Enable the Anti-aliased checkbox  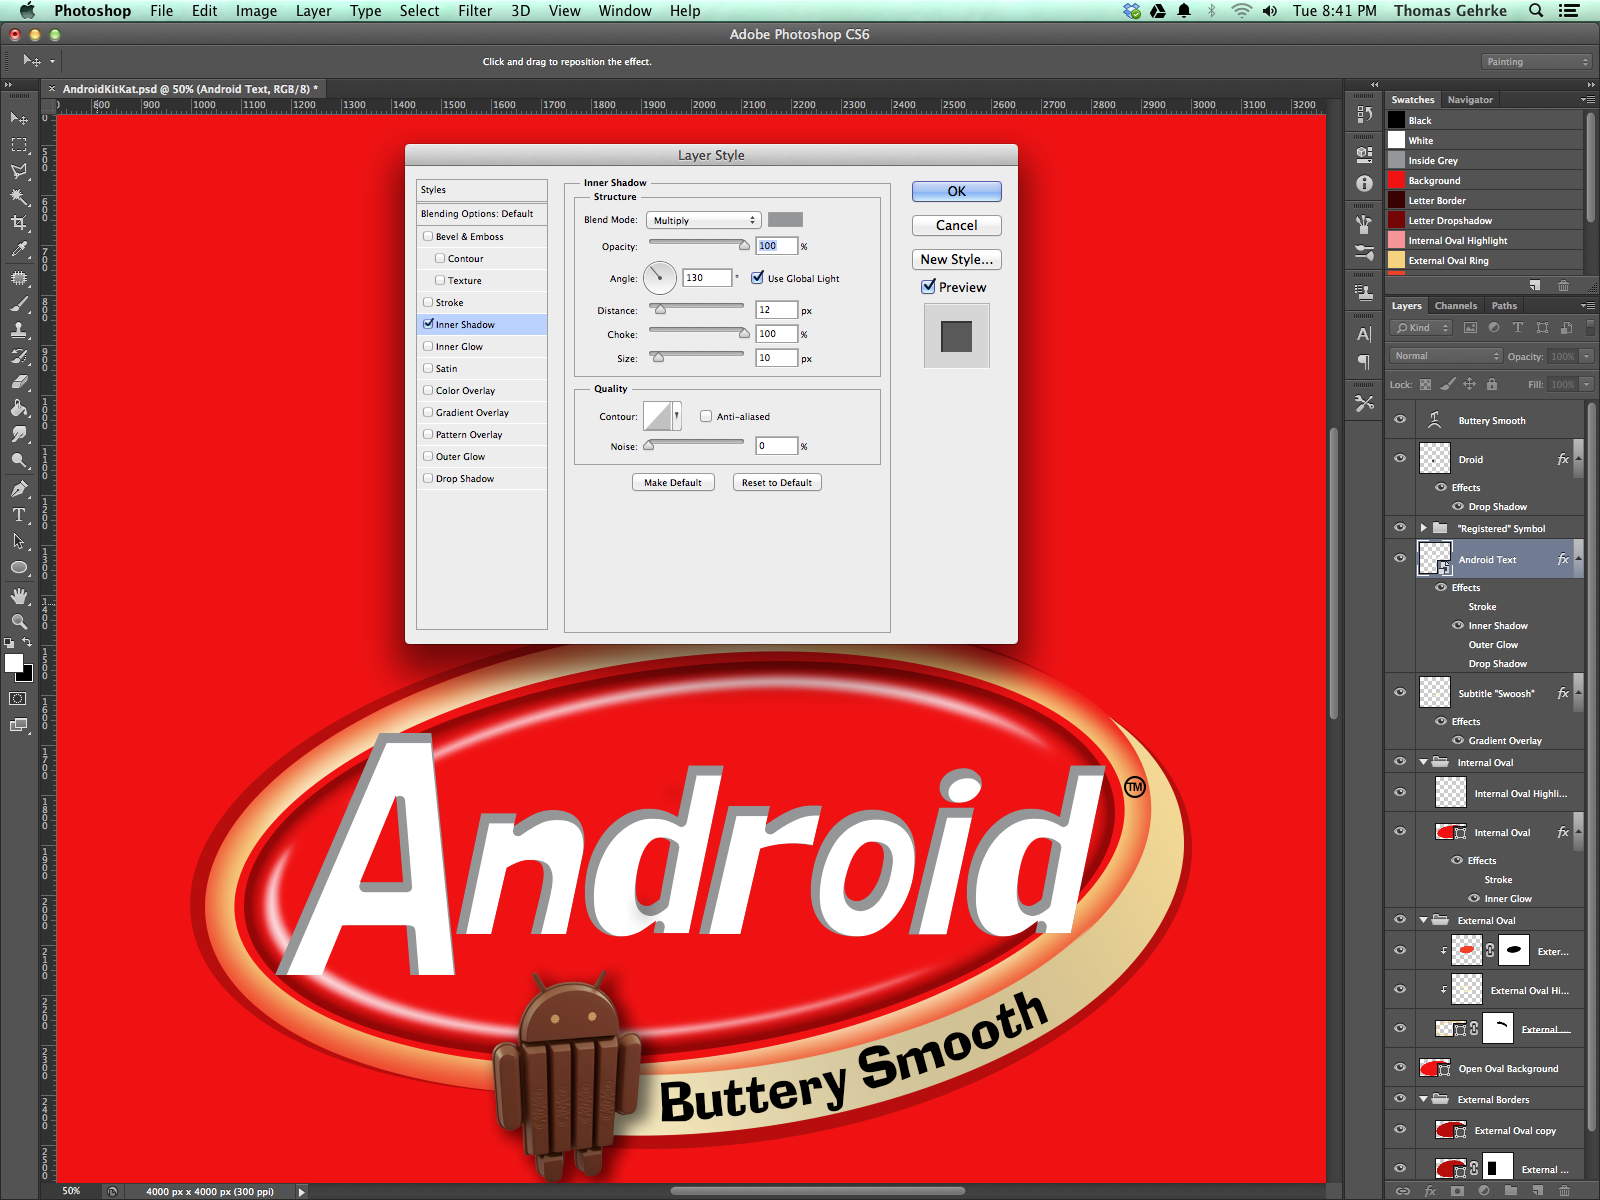(x=706, y=416)
